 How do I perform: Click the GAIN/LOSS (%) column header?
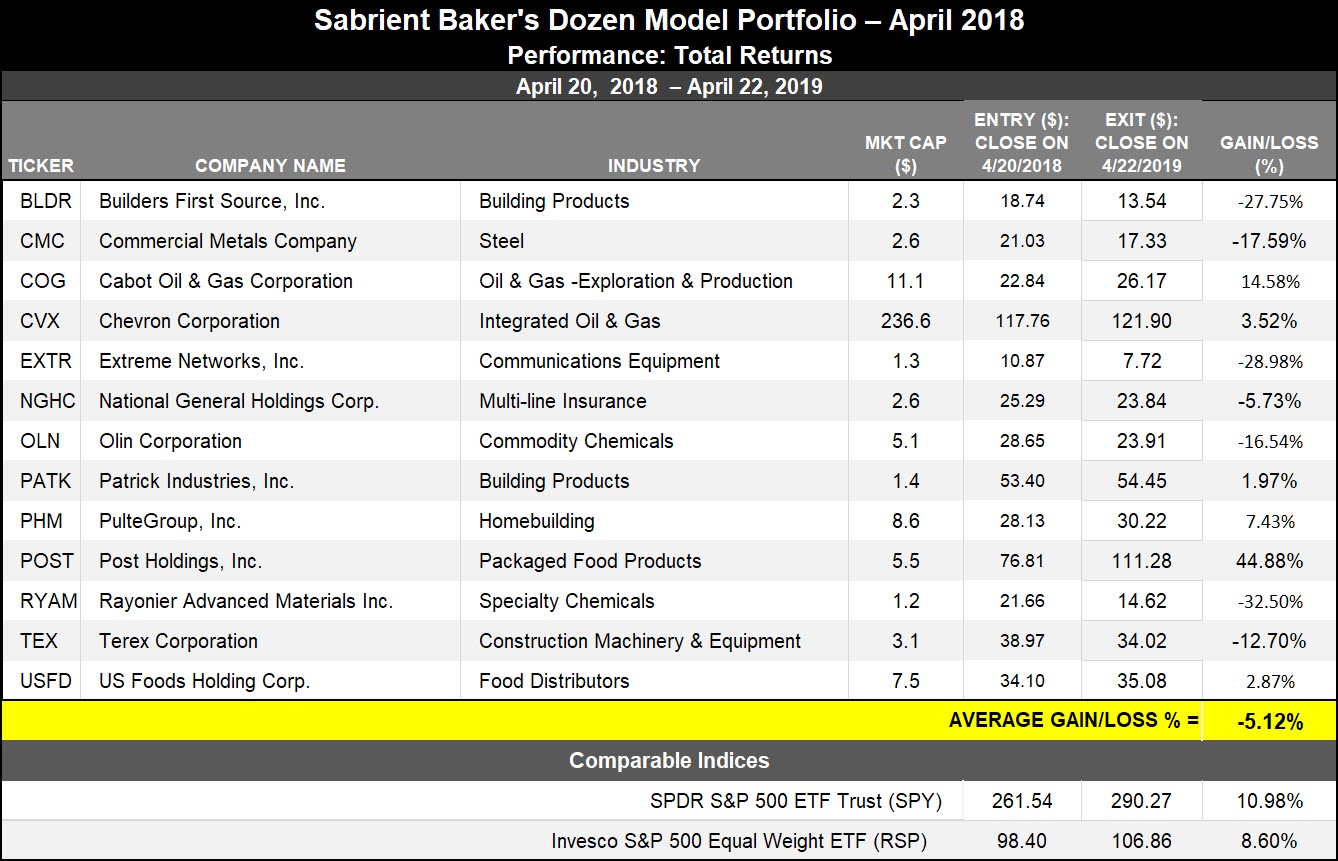[1270, 154]
